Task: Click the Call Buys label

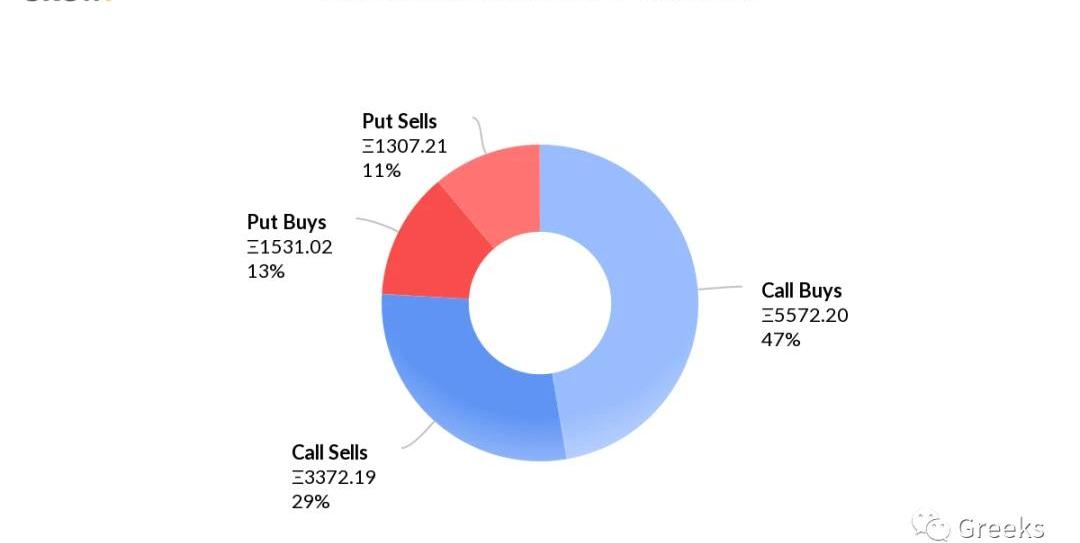Action: [x=802, y=291]
